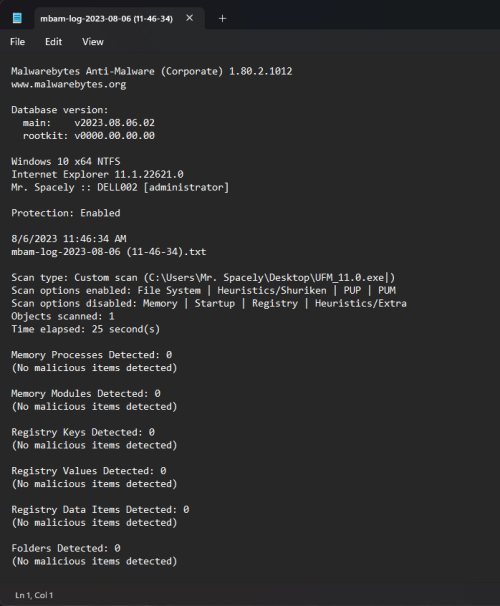Click the rootkit: v0000.00.00.00 line

pos(88,136)
